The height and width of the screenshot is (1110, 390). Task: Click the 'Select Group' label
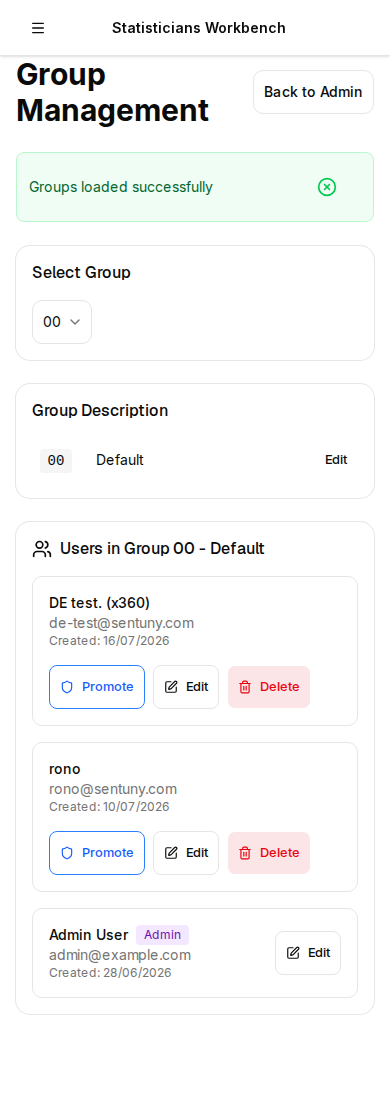click(81, 273)
